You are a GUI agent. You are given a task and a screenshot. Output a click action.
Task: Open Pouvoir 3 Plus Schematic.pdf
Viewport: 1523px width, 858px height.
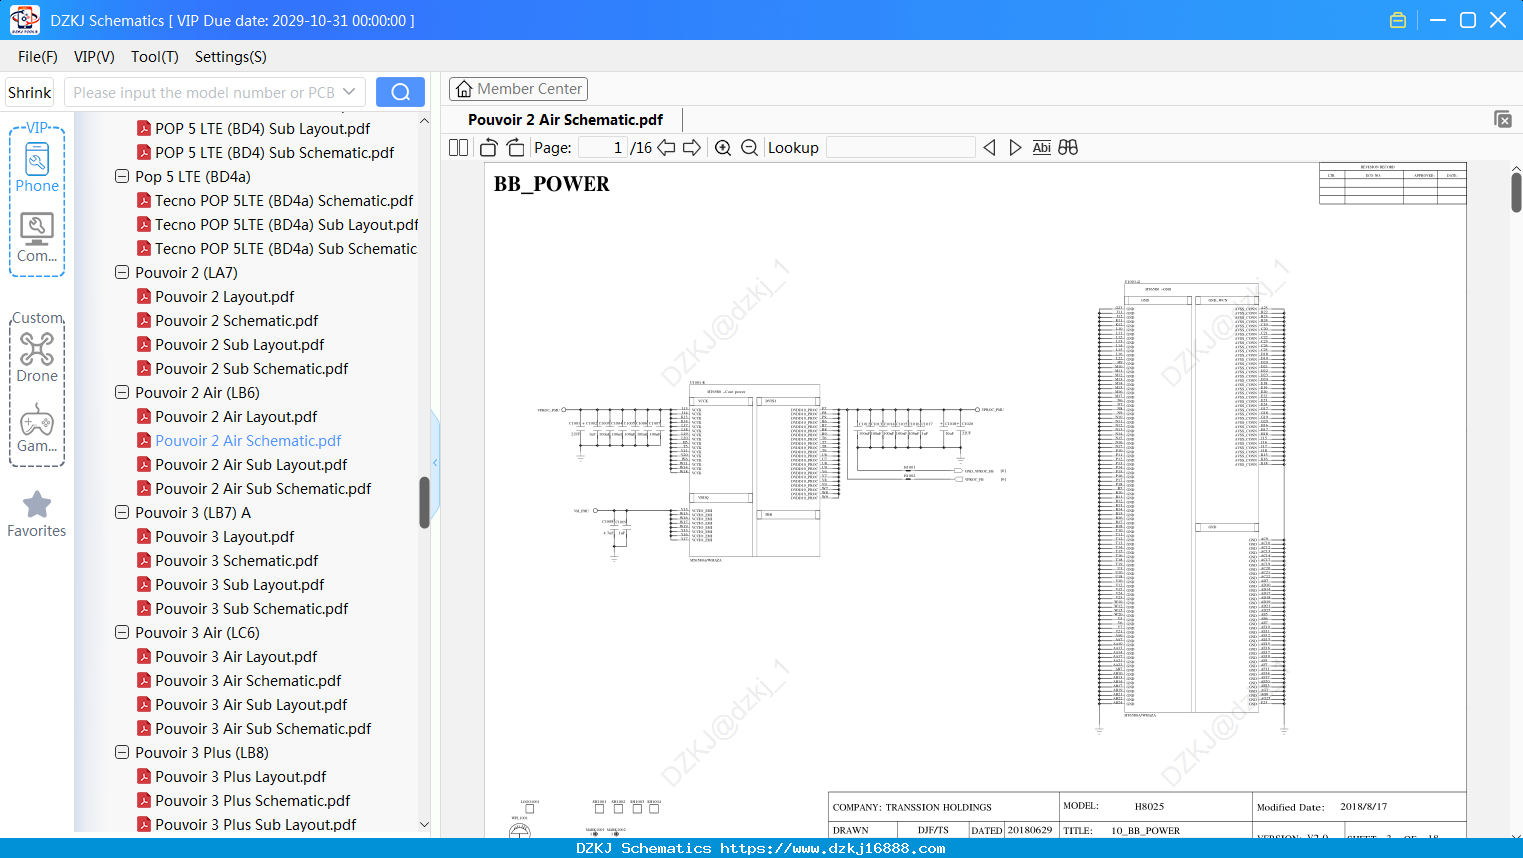click(252, 800)
